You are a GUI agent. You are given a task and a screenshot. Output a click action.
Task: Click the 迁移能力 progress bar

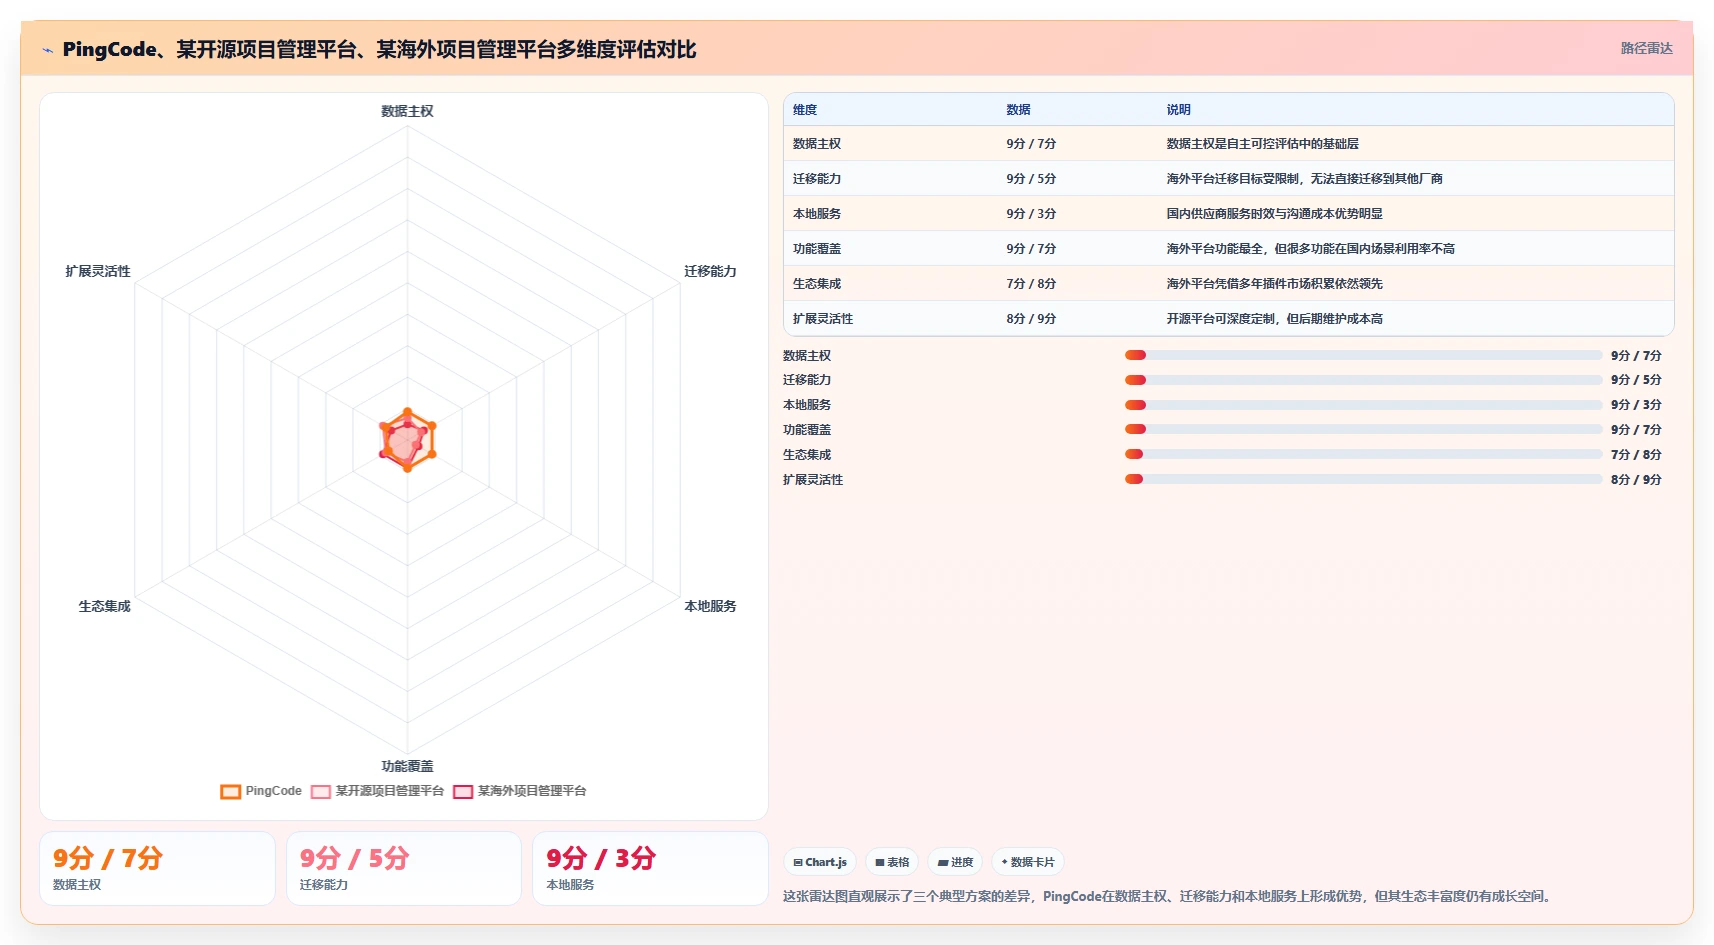pyautogui.click(x=1363, y=380)
